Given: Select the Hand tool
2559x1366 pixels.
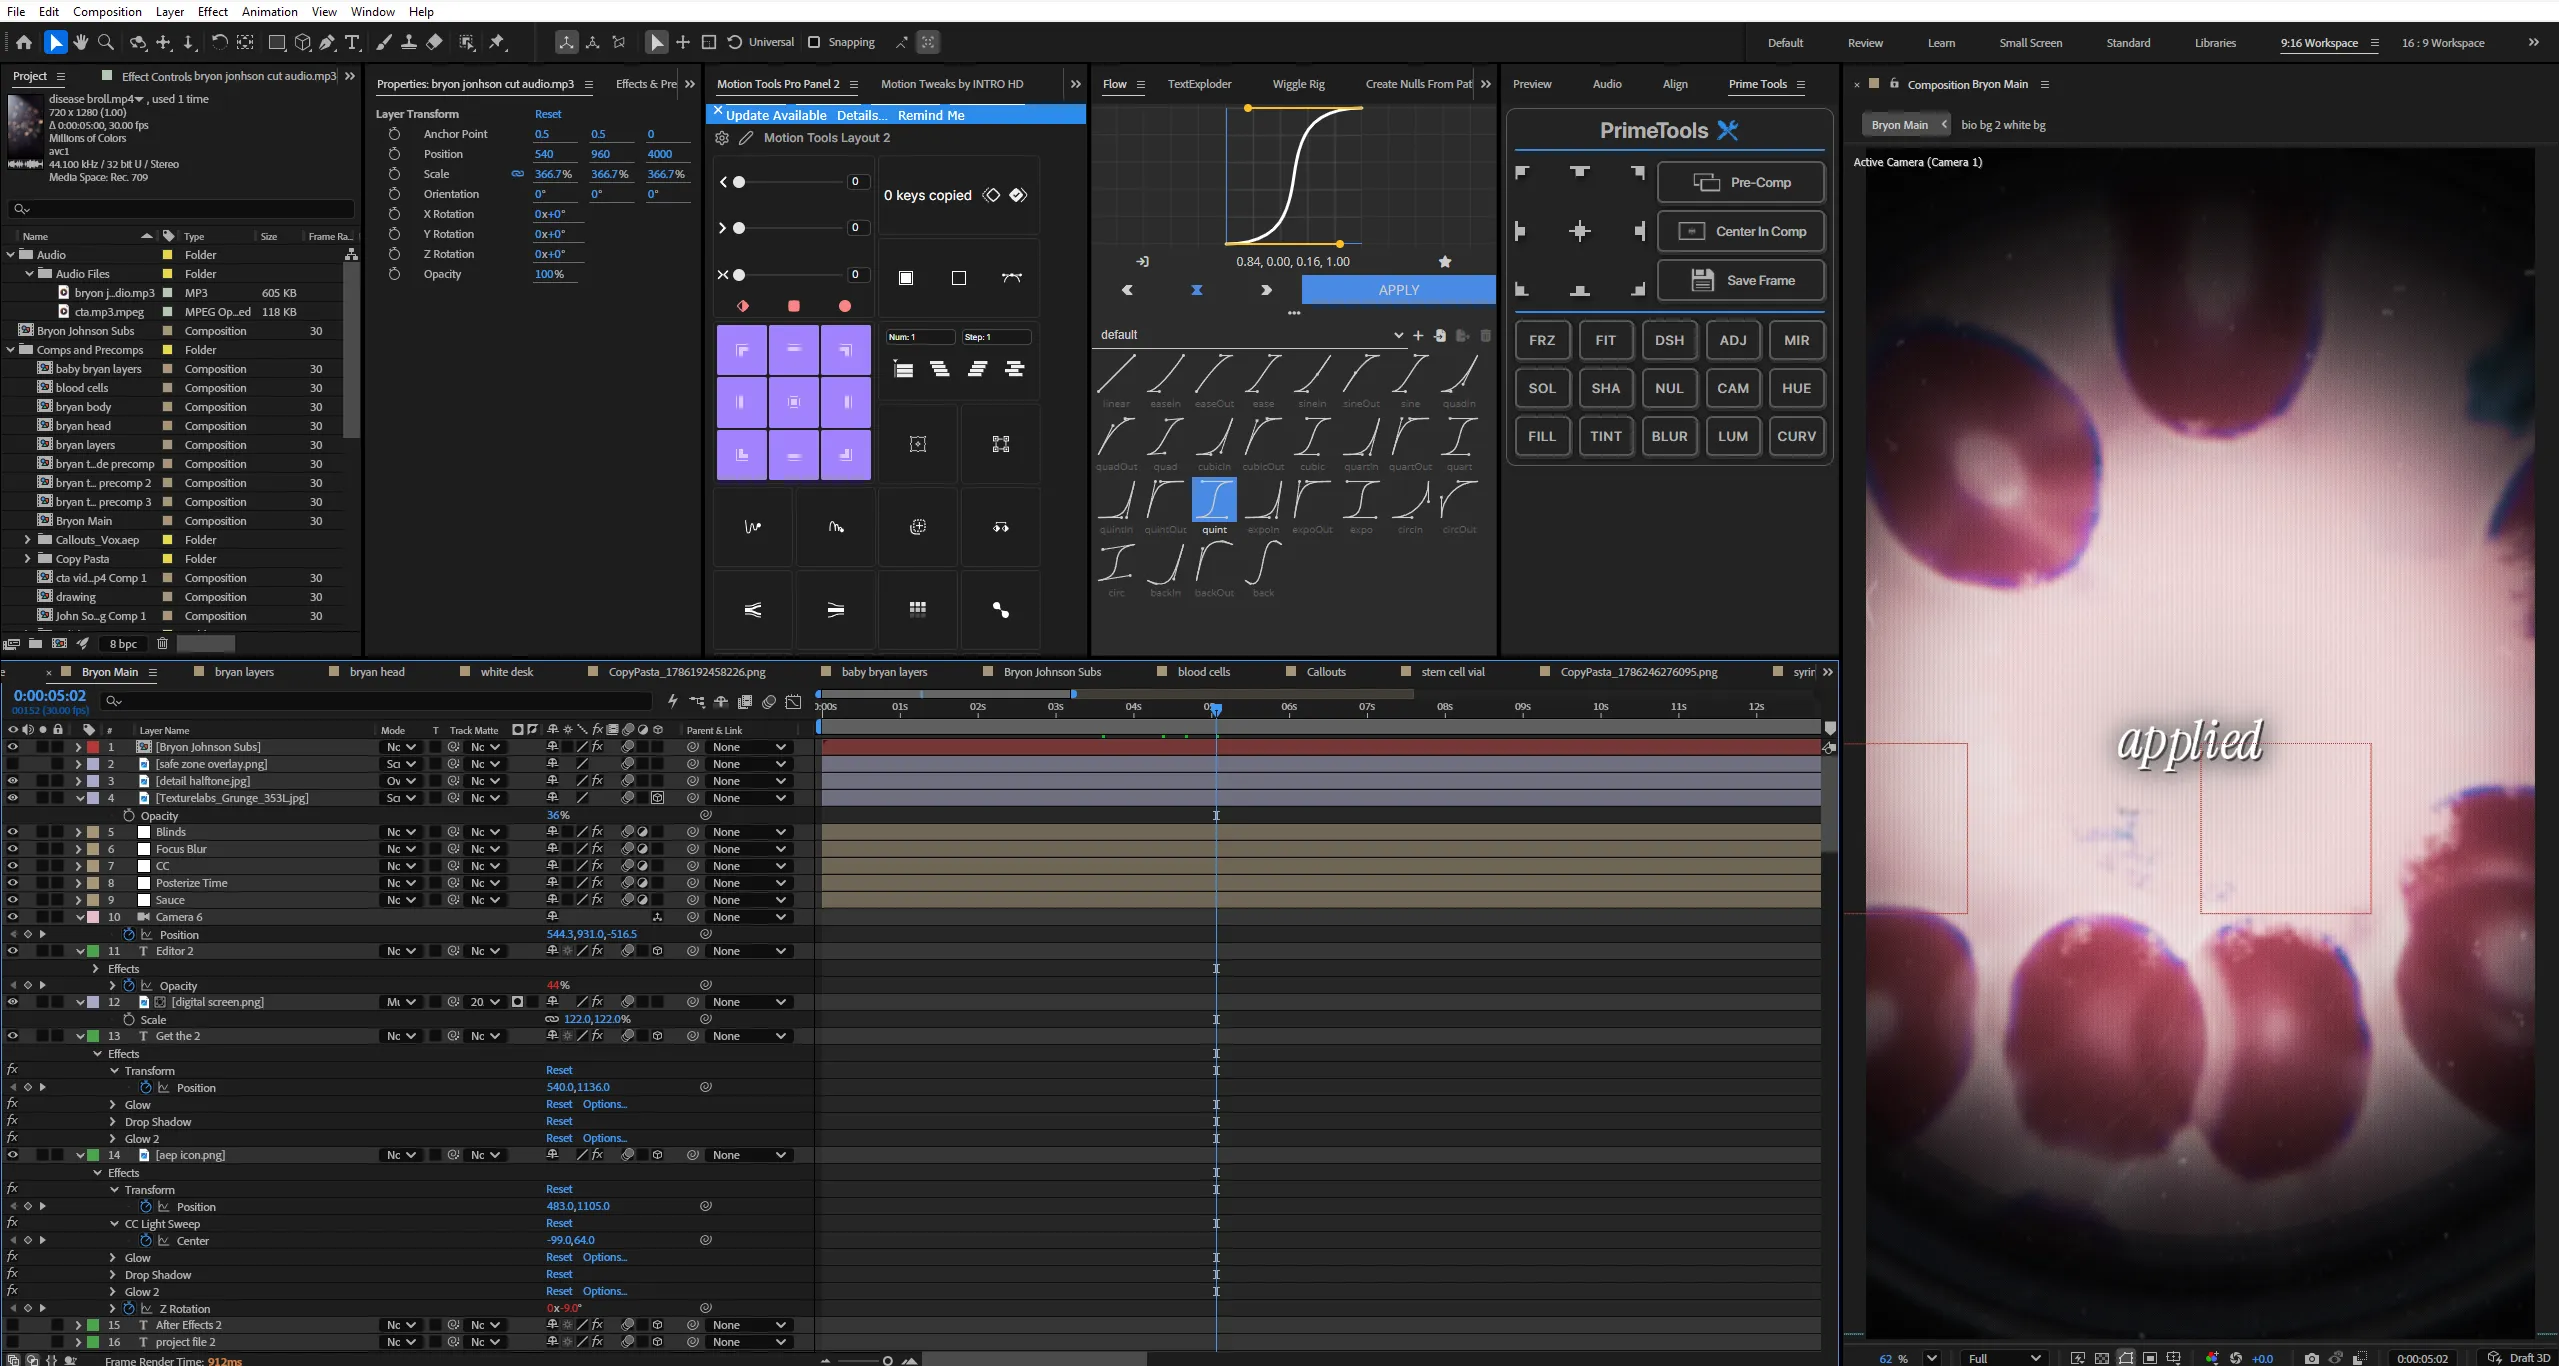Looking at the screenshot, I should 81,42.
